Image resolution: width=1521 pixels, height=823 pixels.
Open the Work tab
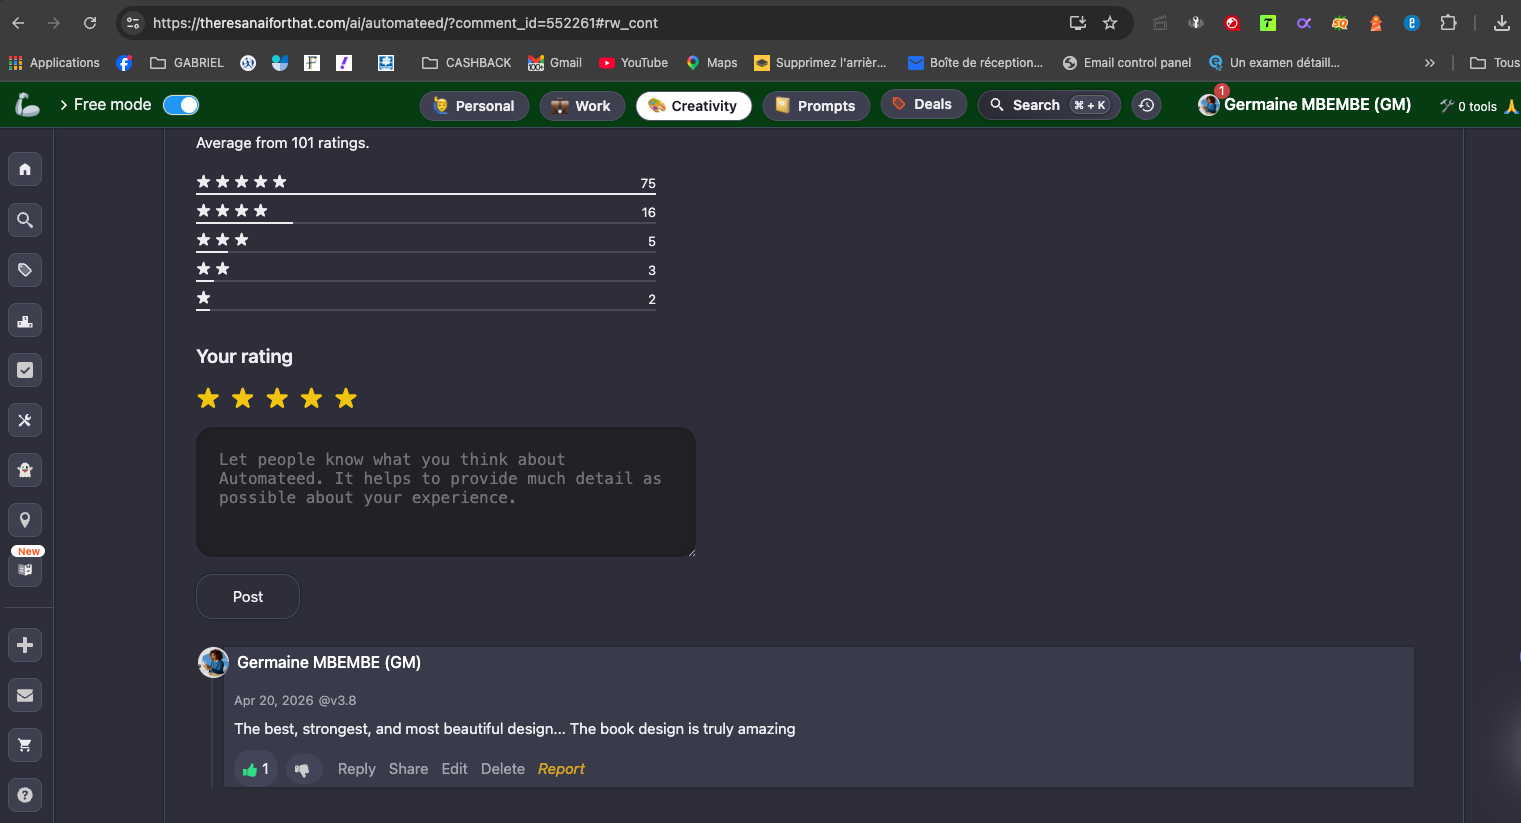click(x=582, y=105)
